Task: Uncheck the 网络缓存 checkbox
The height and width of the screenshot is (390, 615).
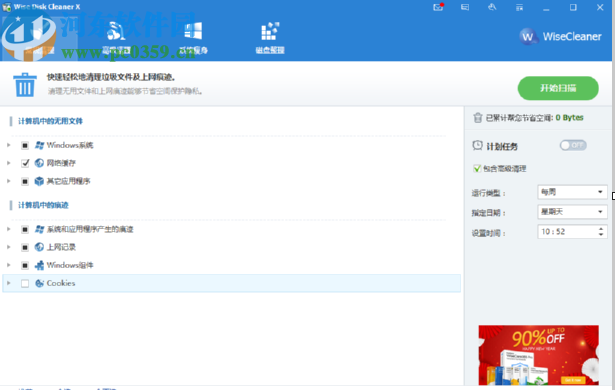Action: click(25, 163)
